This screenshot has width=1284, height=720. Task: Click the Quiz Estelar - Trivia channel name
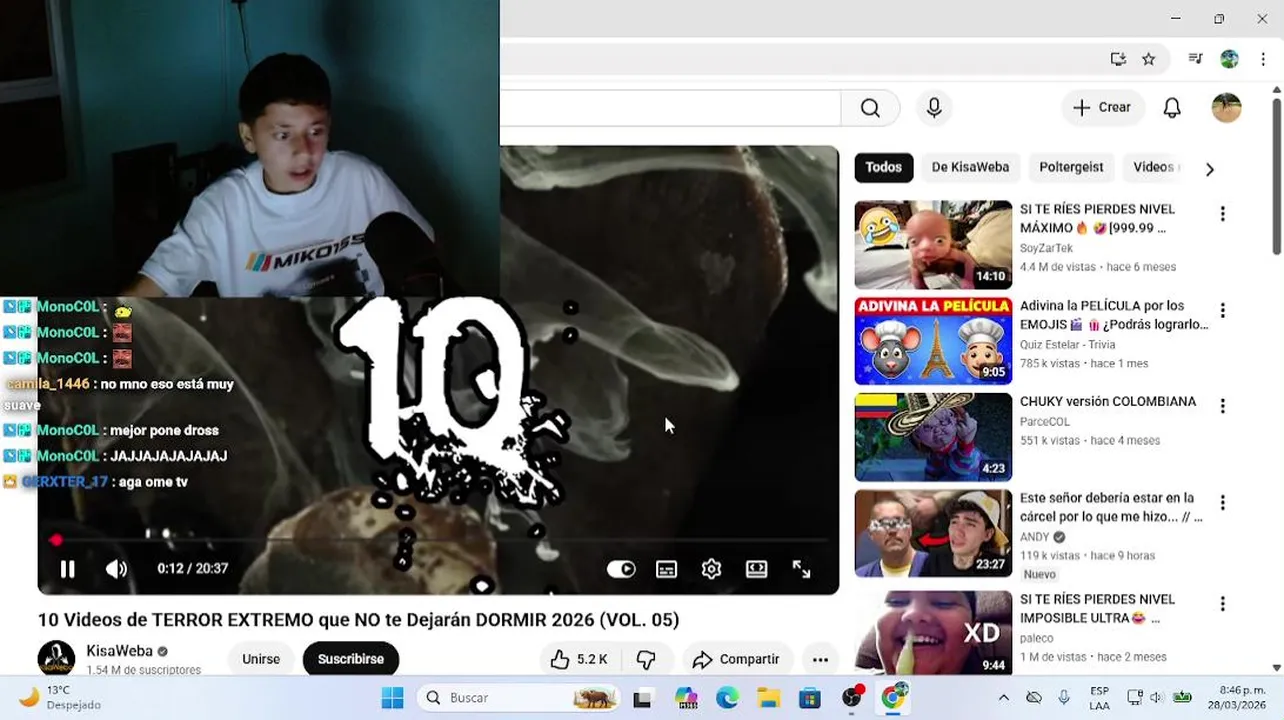click(1067, 344)
